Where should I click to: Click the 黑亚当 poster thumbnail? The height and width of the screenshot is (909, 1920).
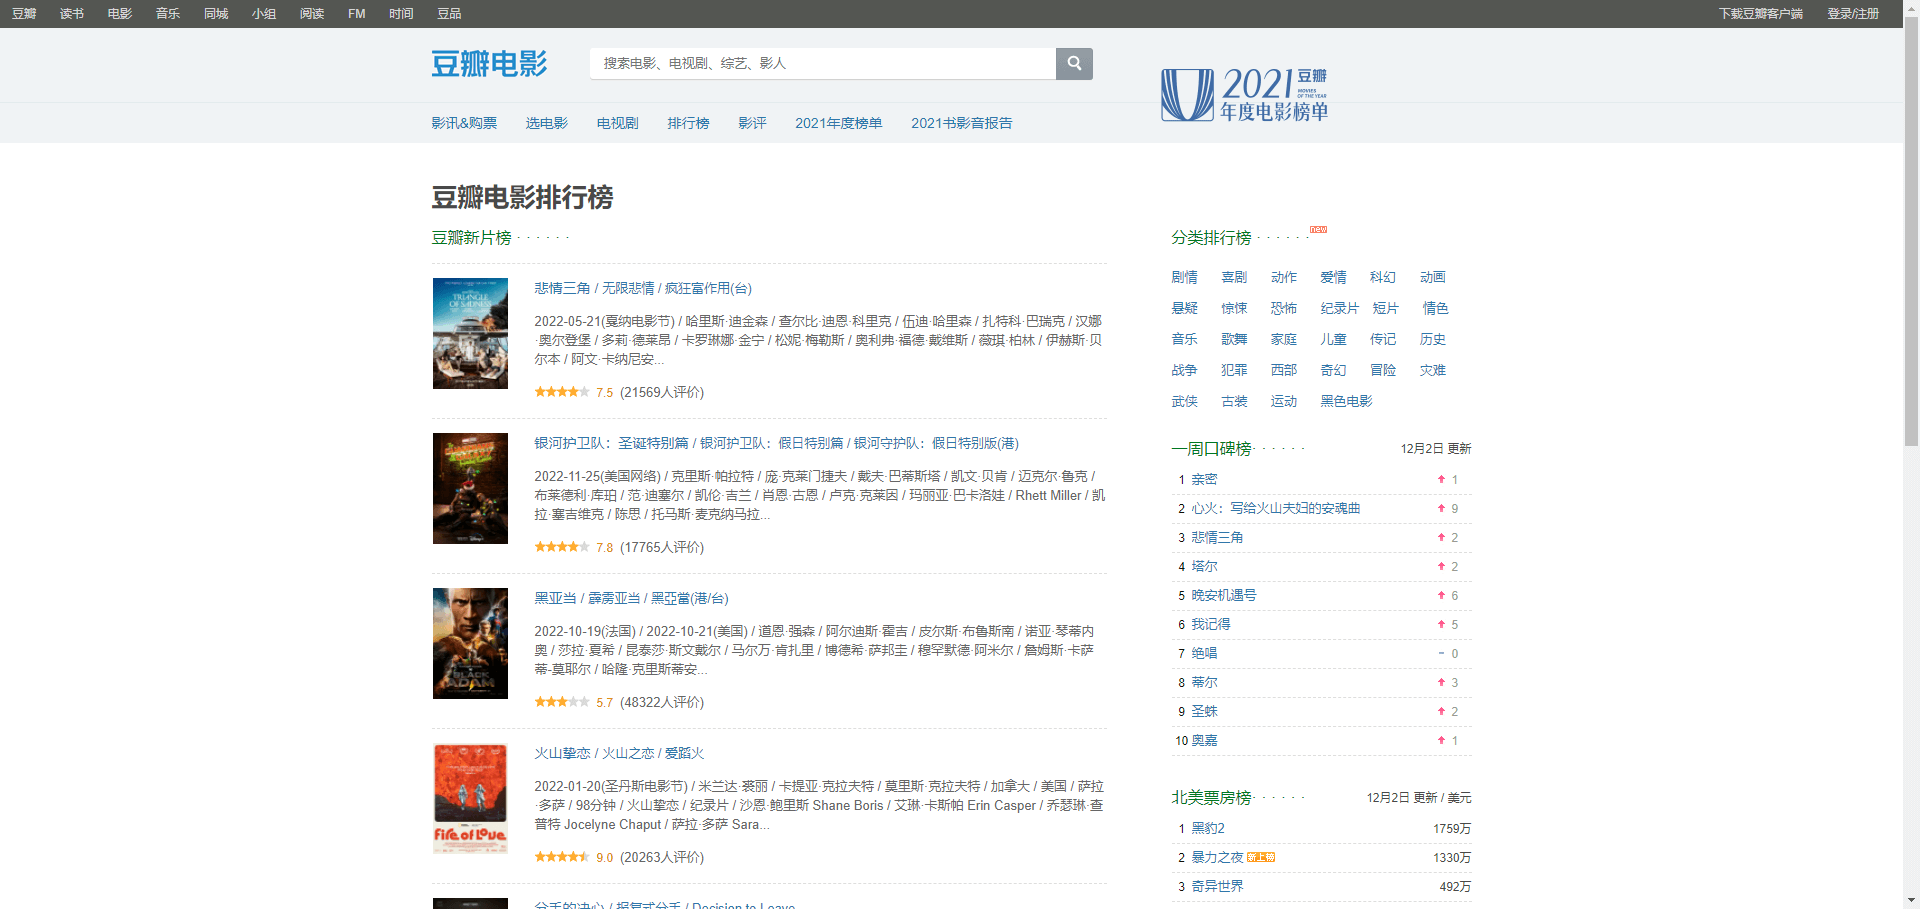(470, 643)
